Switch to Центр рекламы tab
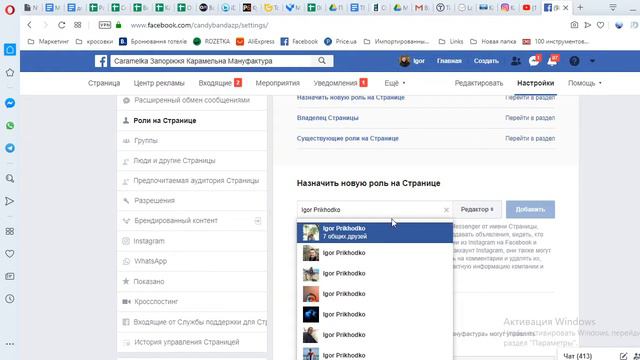This screenshot has width=640, height=360. (x=159, y=83)
